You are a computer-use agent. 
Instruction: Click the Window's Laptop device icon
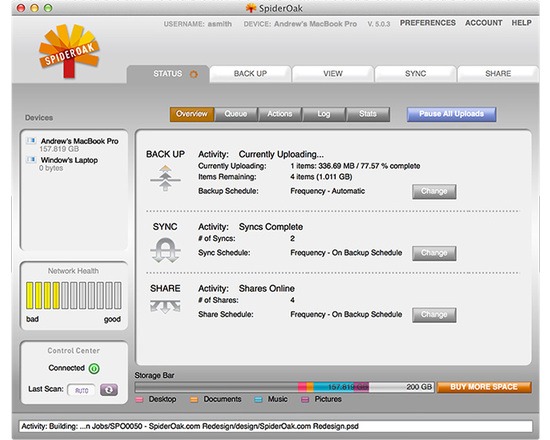(31, 160)
